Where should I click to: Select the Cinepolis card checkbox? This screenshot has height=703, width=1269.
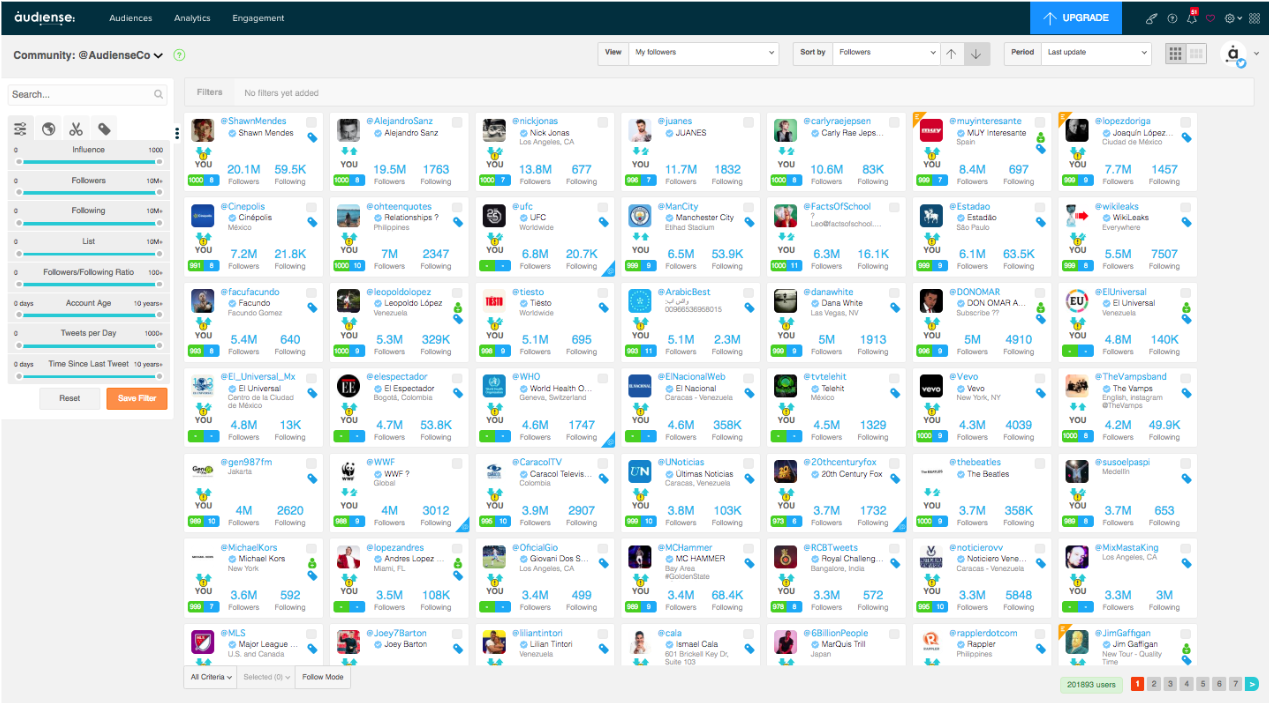(x=311, y=207)
